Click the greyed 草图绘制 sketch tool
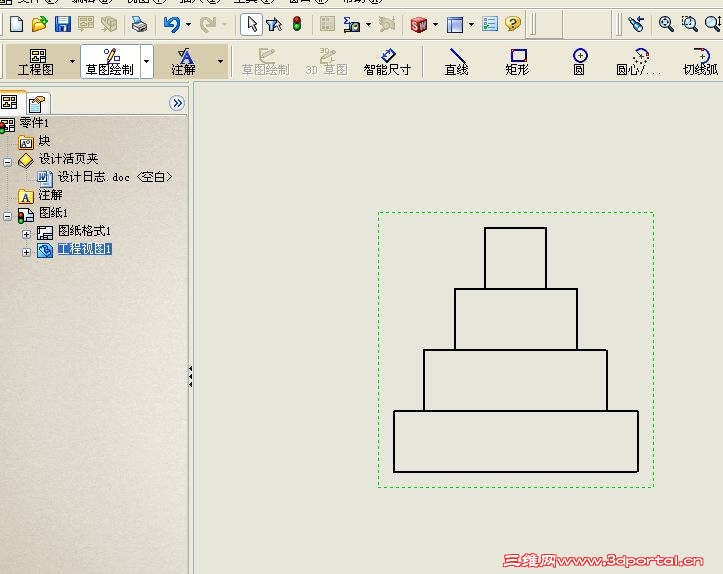This screenshot has height=574, width=723. click(x=266, y=62)
